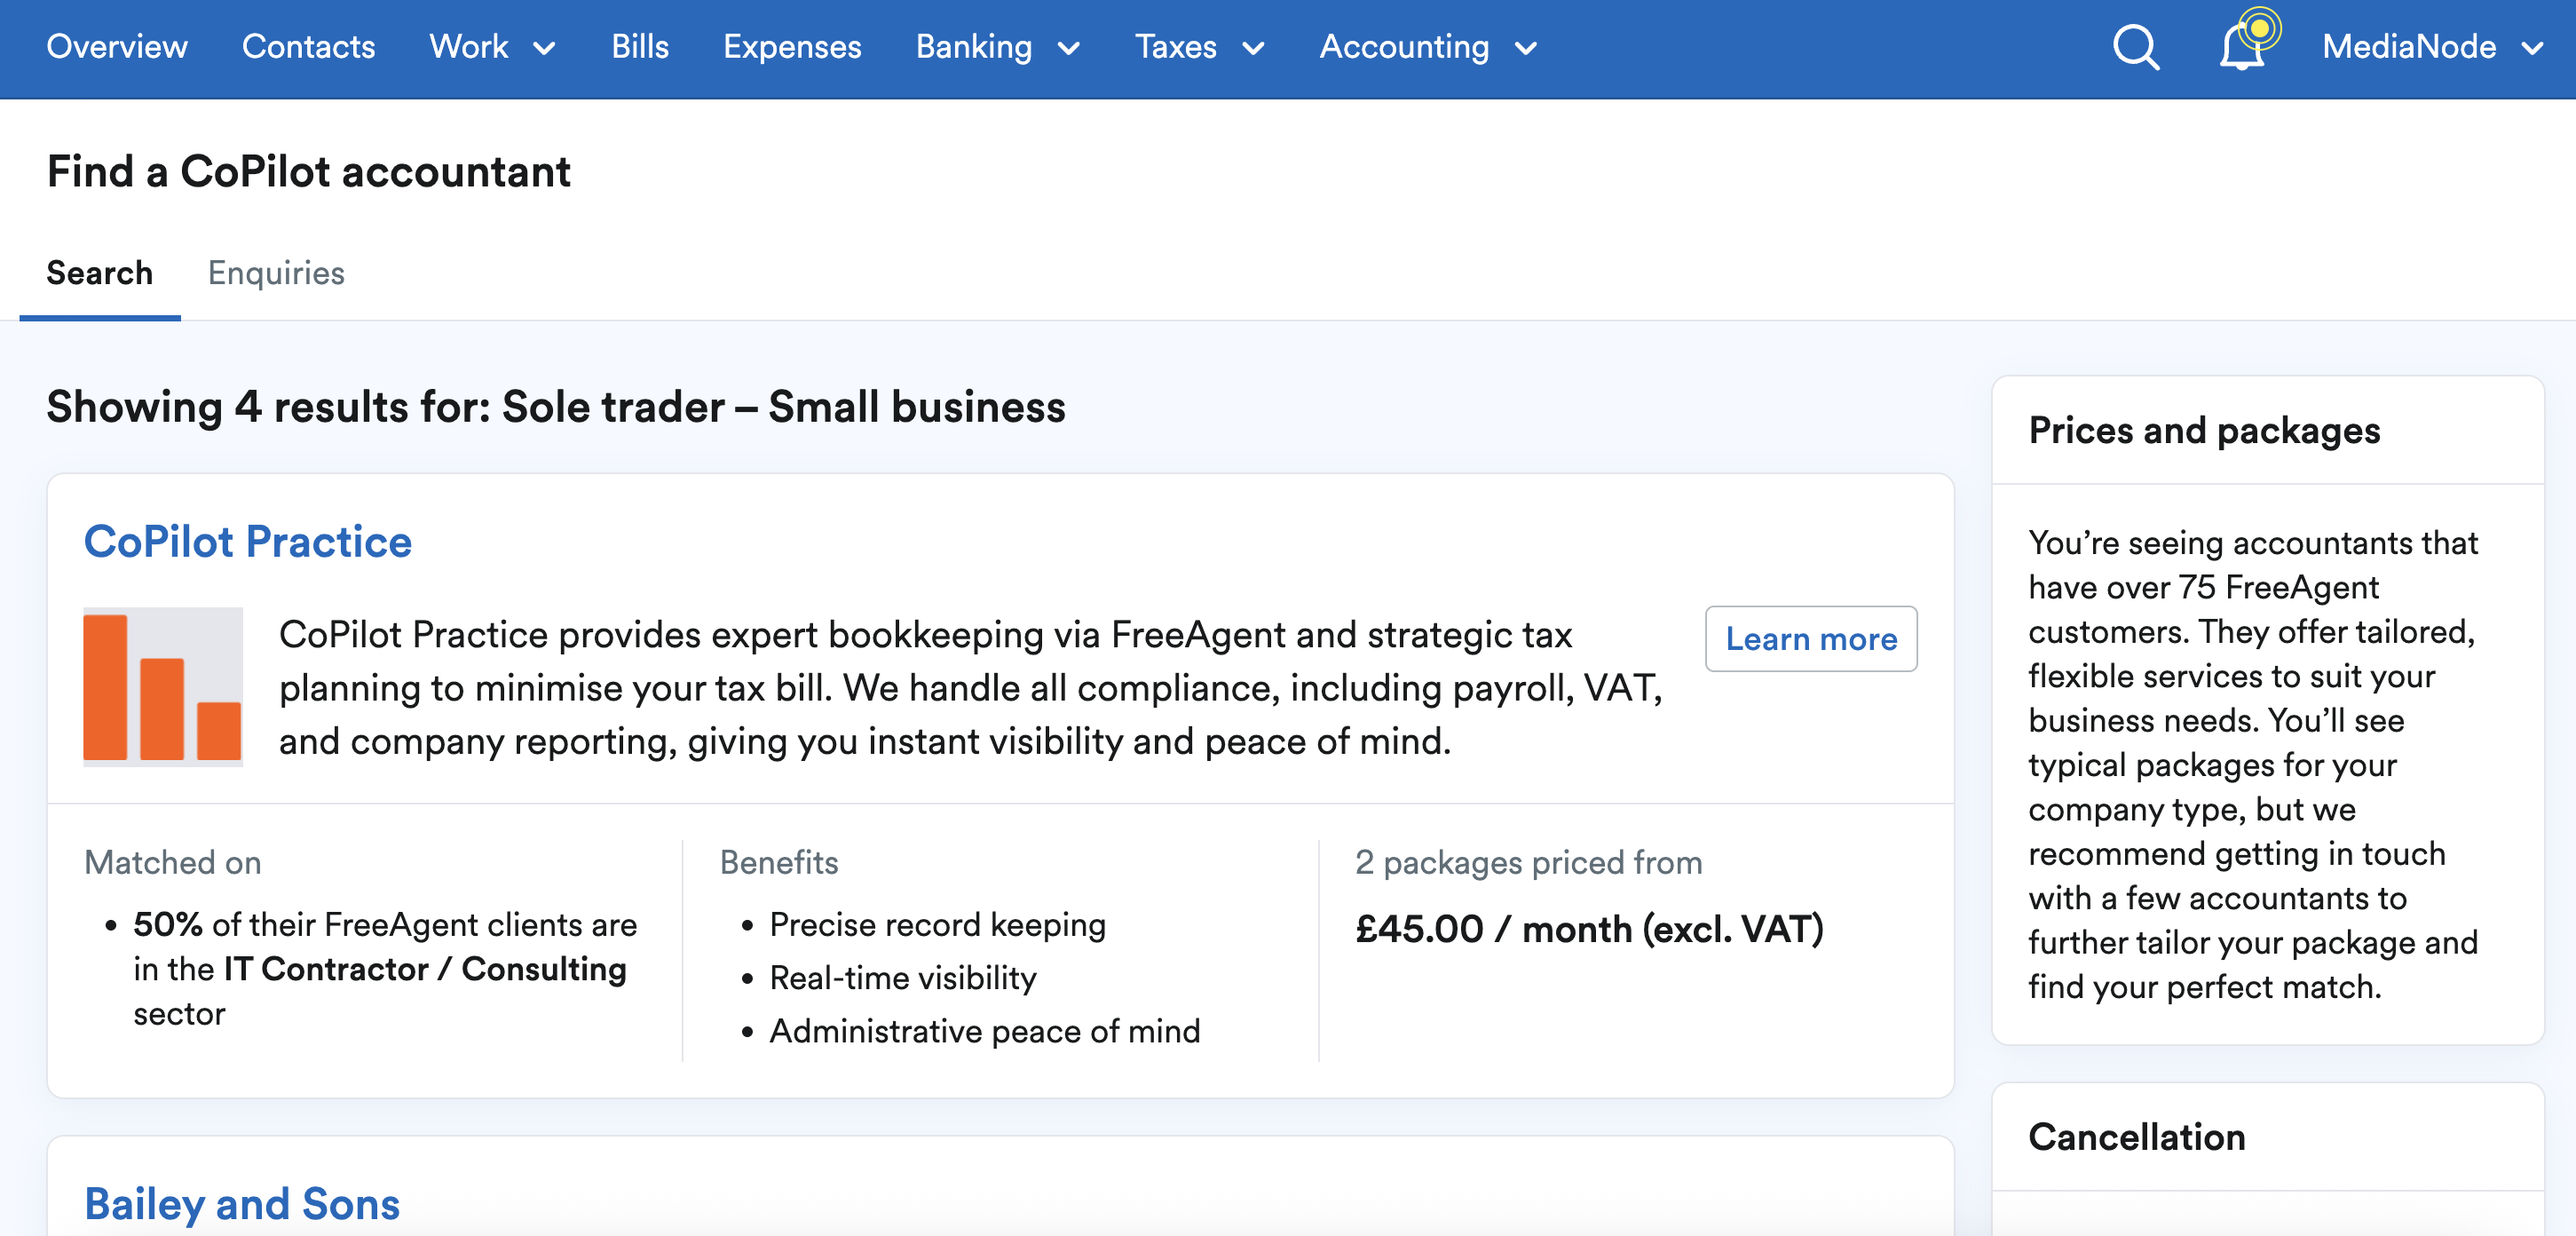Click the '£45.00 / month (excl. VAT)' price
Screen dimensions: 2576x1236
(1589, 929)
